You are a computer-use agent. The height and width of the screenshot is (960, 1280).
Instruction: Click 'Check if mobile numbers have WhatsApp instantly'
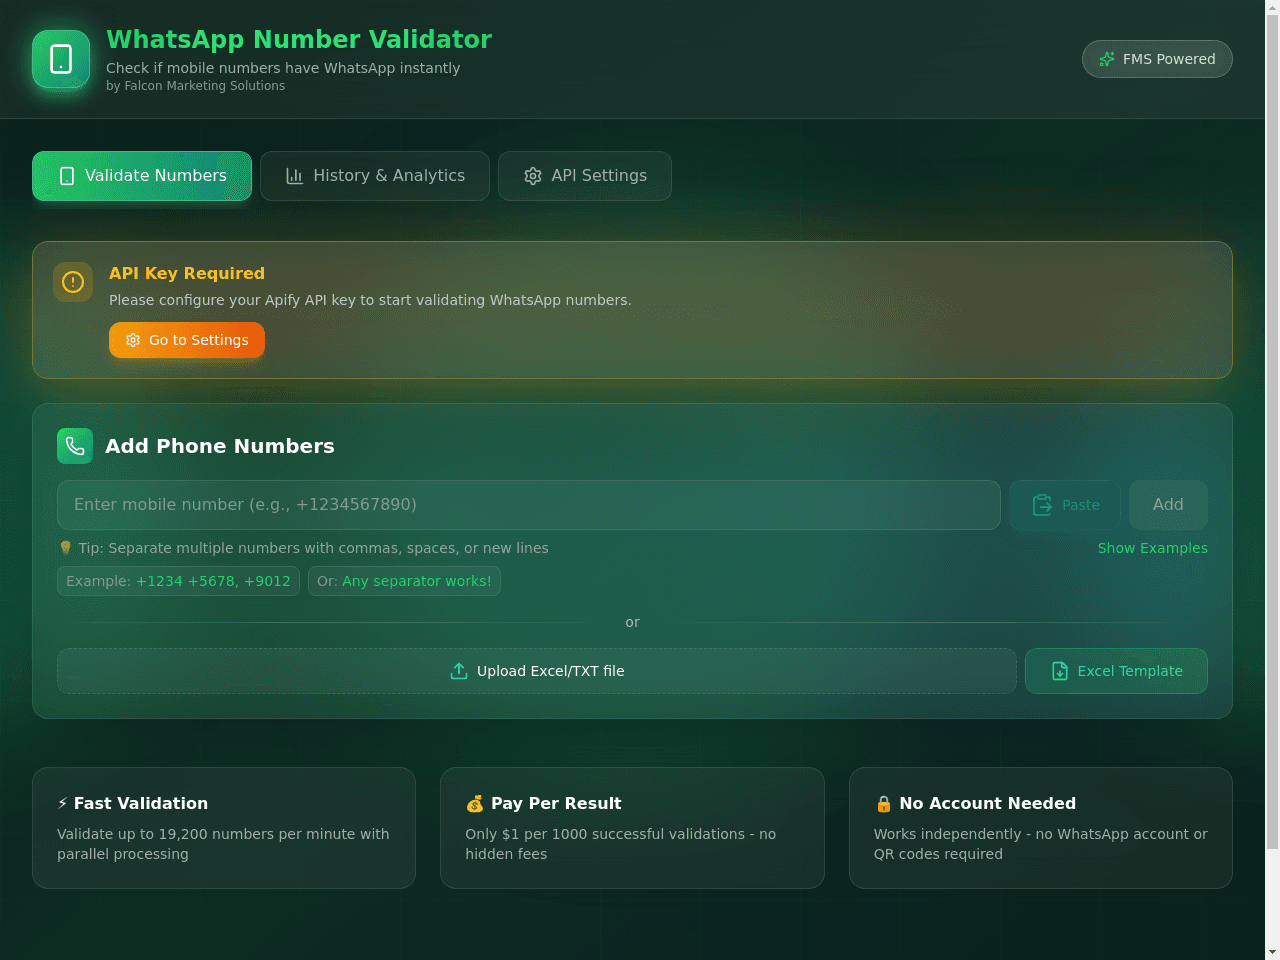click(283, 68)
